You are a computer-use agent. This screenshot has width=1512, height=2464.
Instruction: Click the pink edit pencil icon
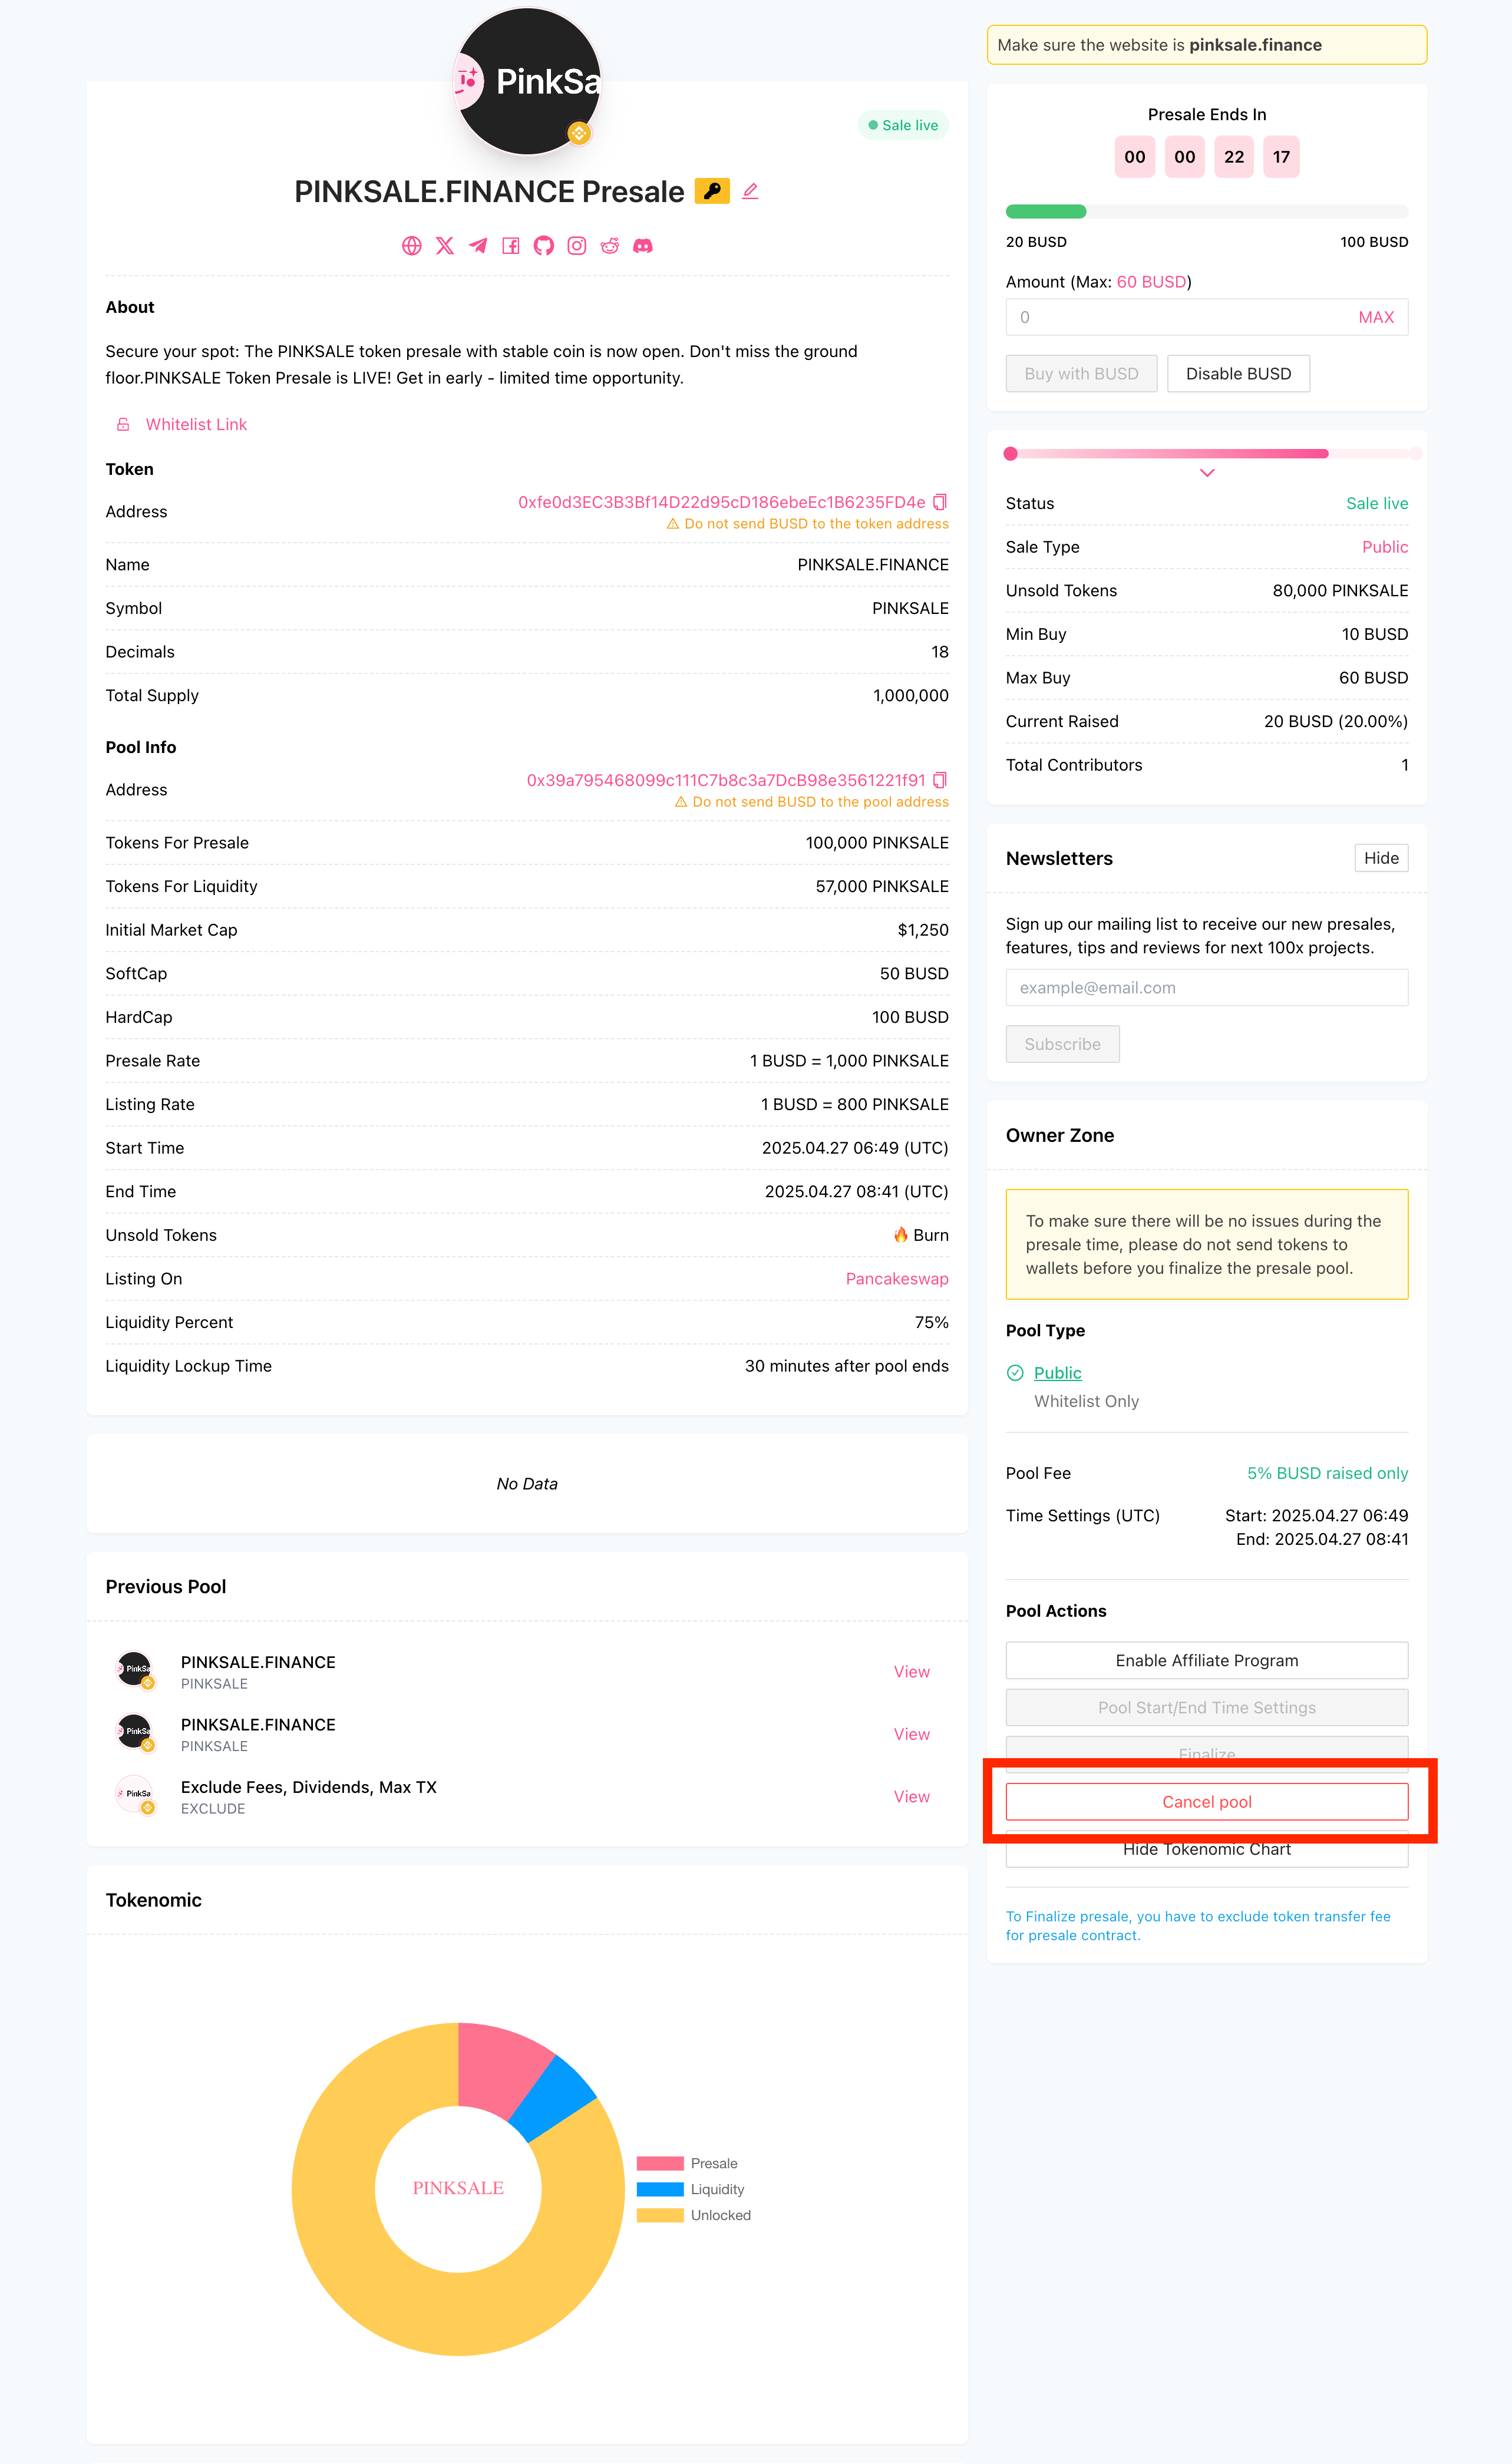pos(751,191)
